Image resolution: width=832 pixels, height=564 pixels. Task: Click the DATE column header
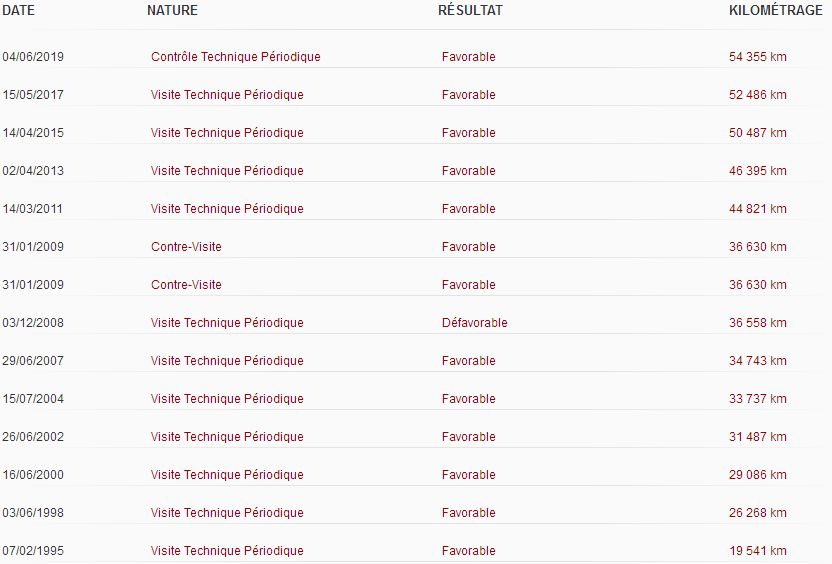[x=19, y=10]
